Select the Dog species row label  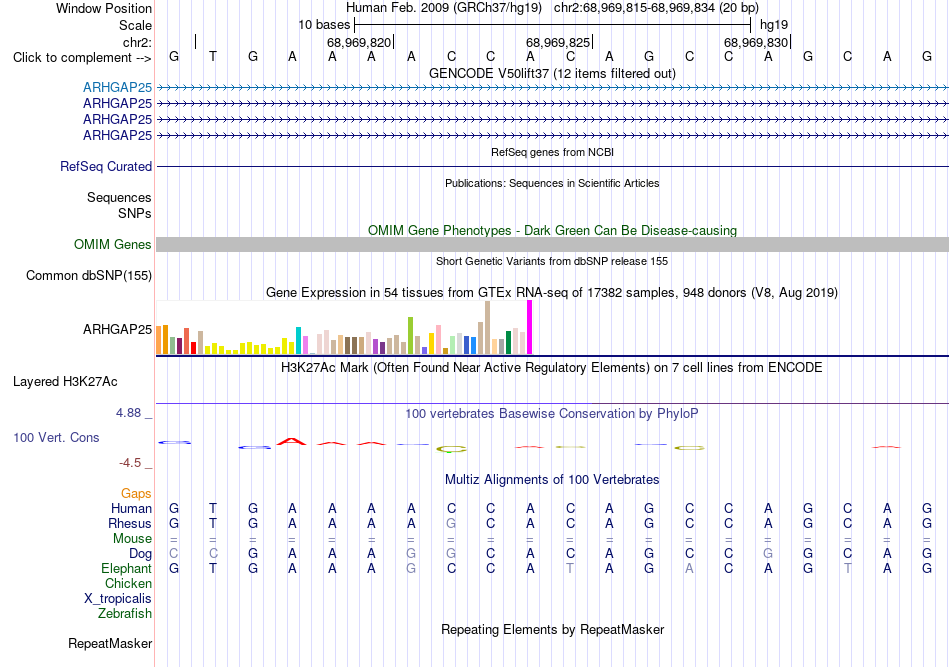140,553
